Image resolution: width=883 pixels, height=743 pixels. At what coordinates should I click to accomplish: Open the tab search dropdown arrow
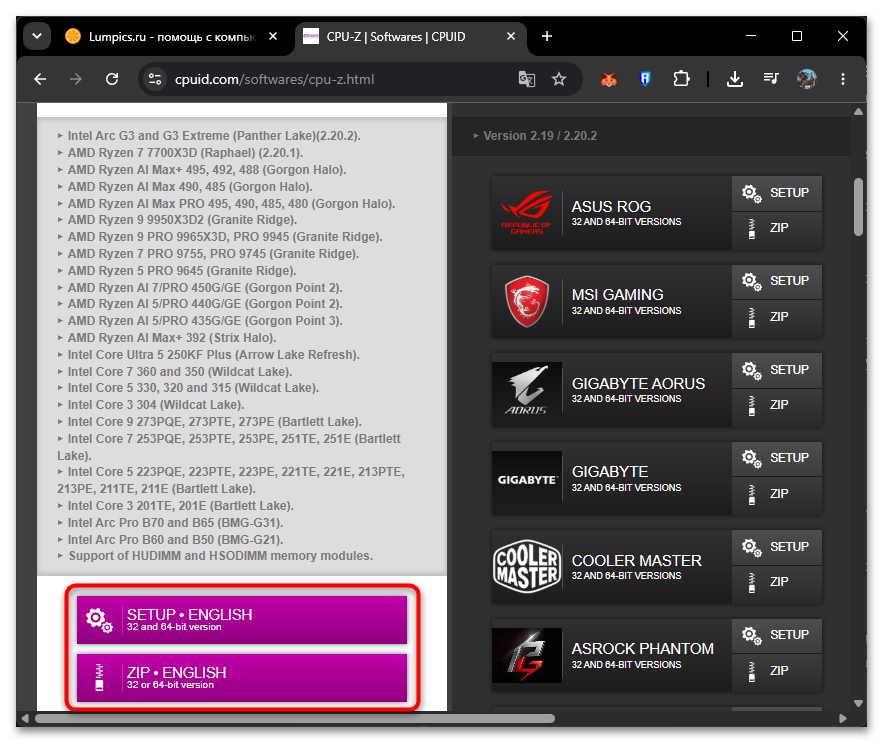pyautogui.click(x=37, y=37)
